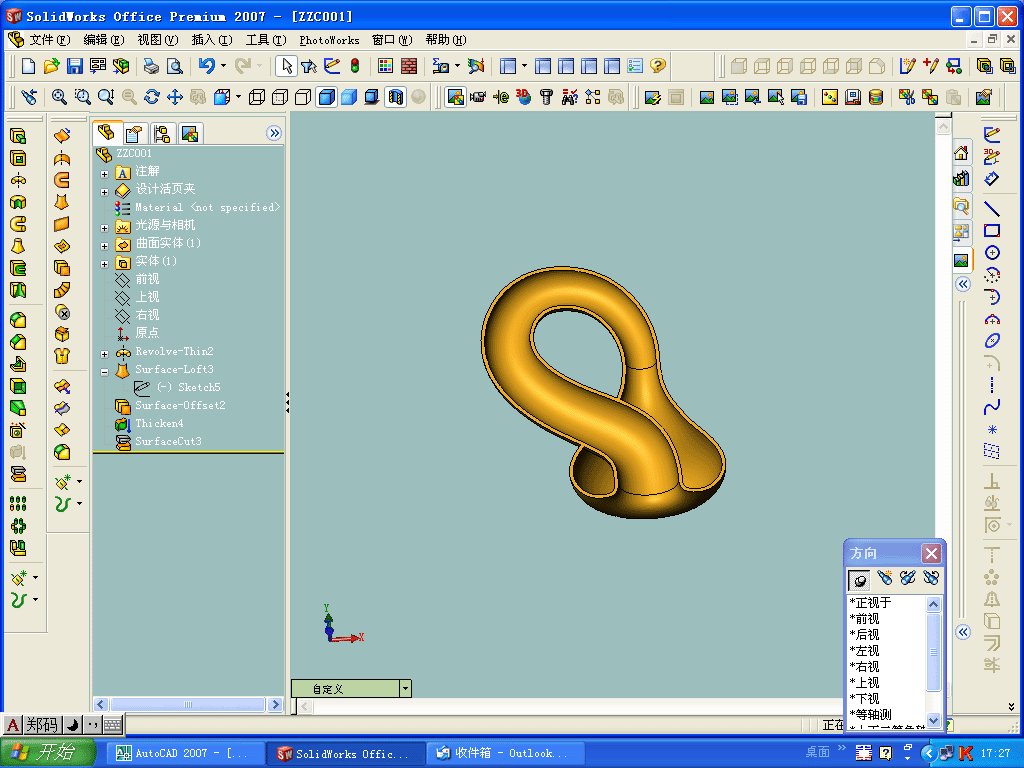Open Print Preview icon

coord(174,66)
